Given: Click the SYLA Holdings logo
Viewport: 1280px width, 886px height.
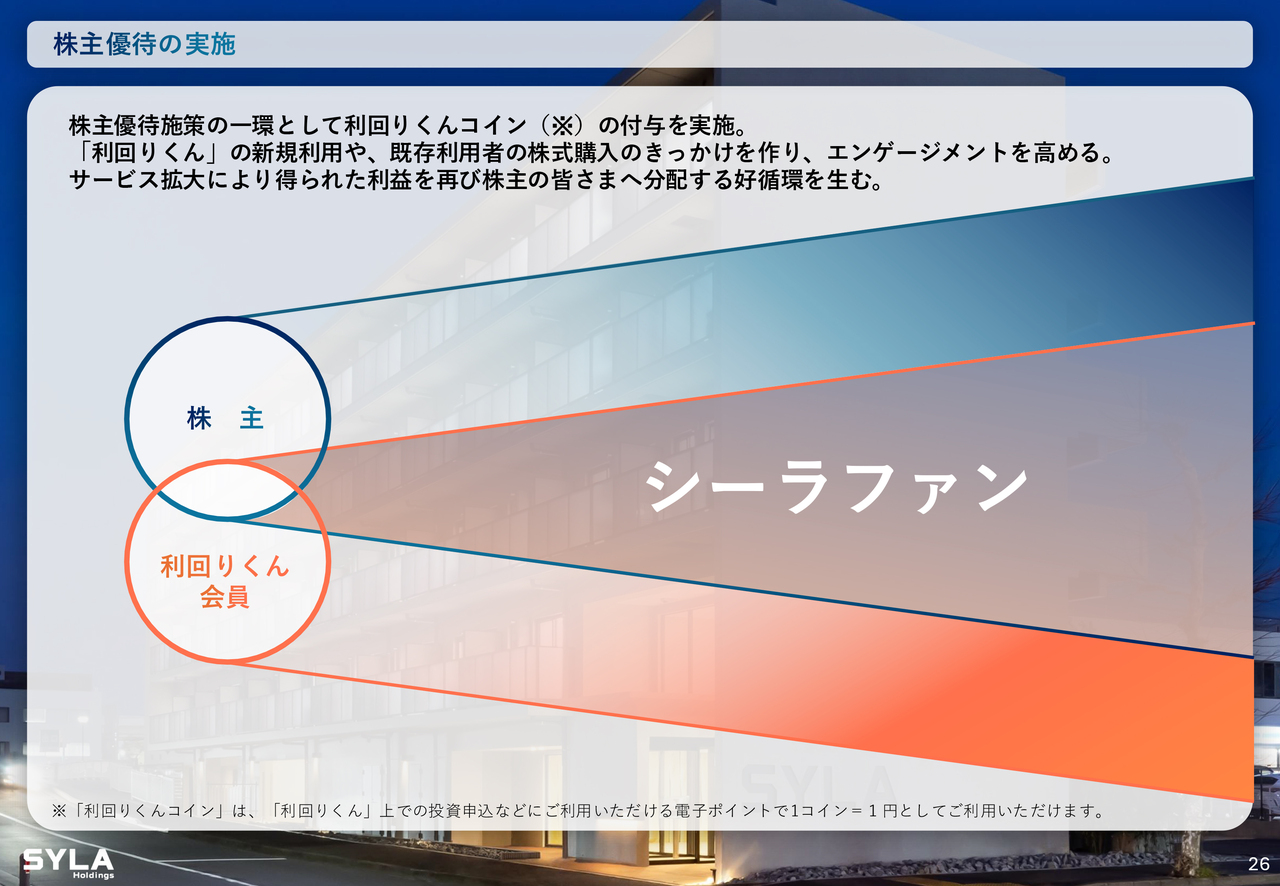Looking at the screenshot, I should pos(68,863).
